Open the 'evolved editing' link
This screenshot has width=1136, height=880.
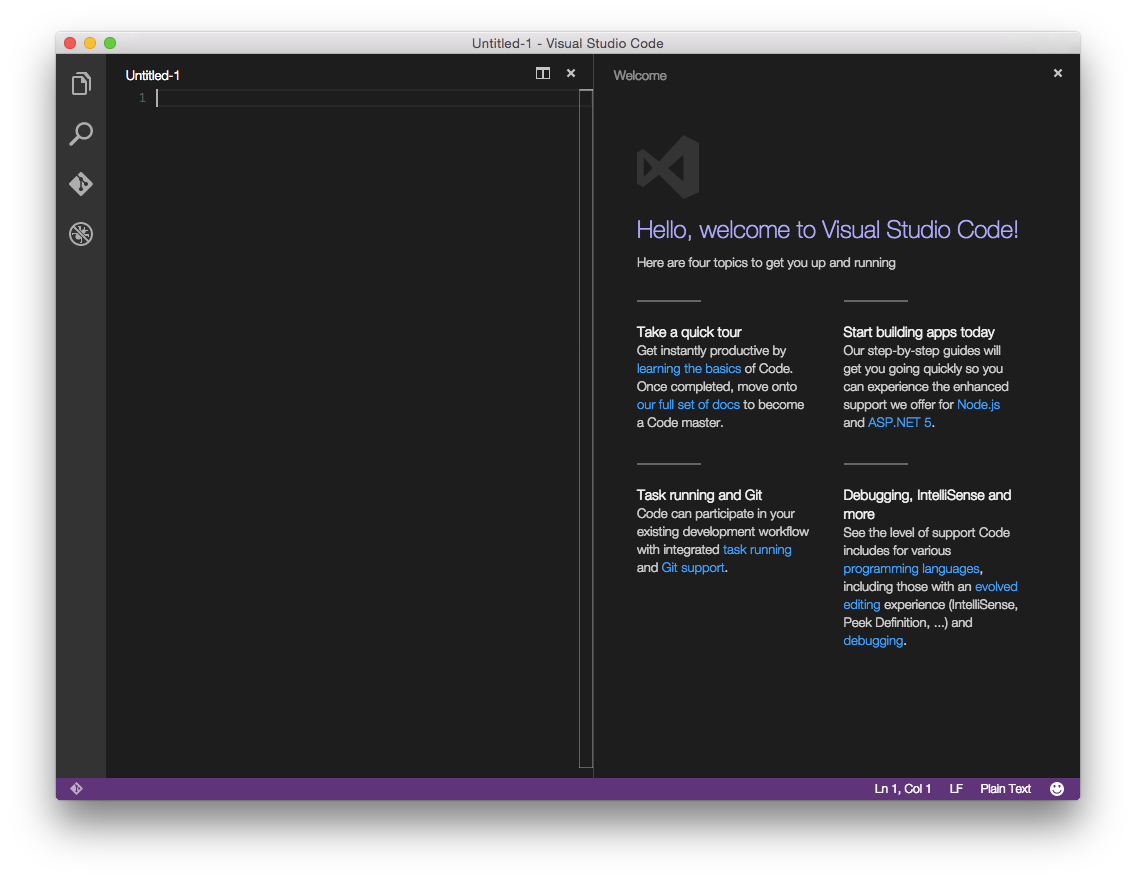(996, 587)
